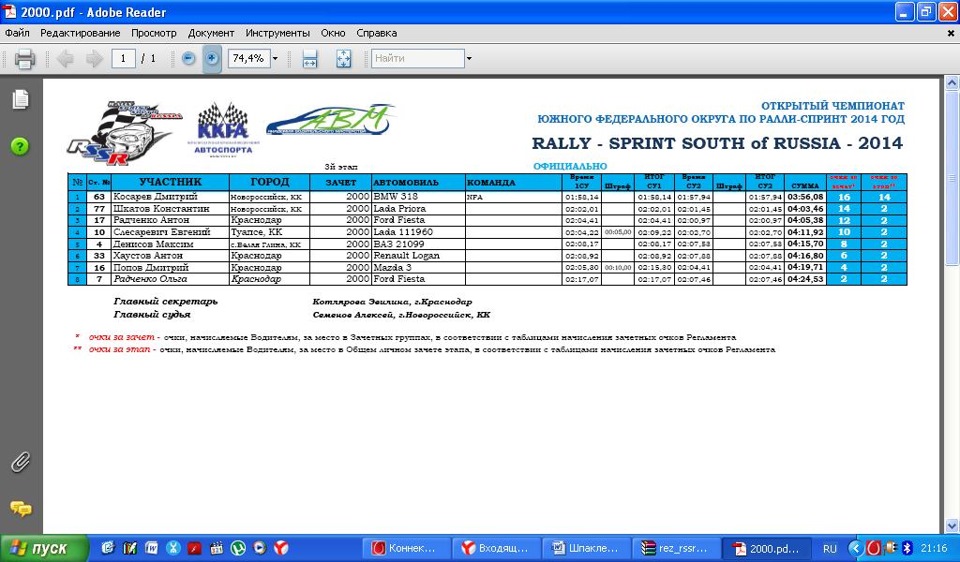Click the name Слесаревич Евгений
The width and height of the screenshot is (960, 562).
(162, 232)
